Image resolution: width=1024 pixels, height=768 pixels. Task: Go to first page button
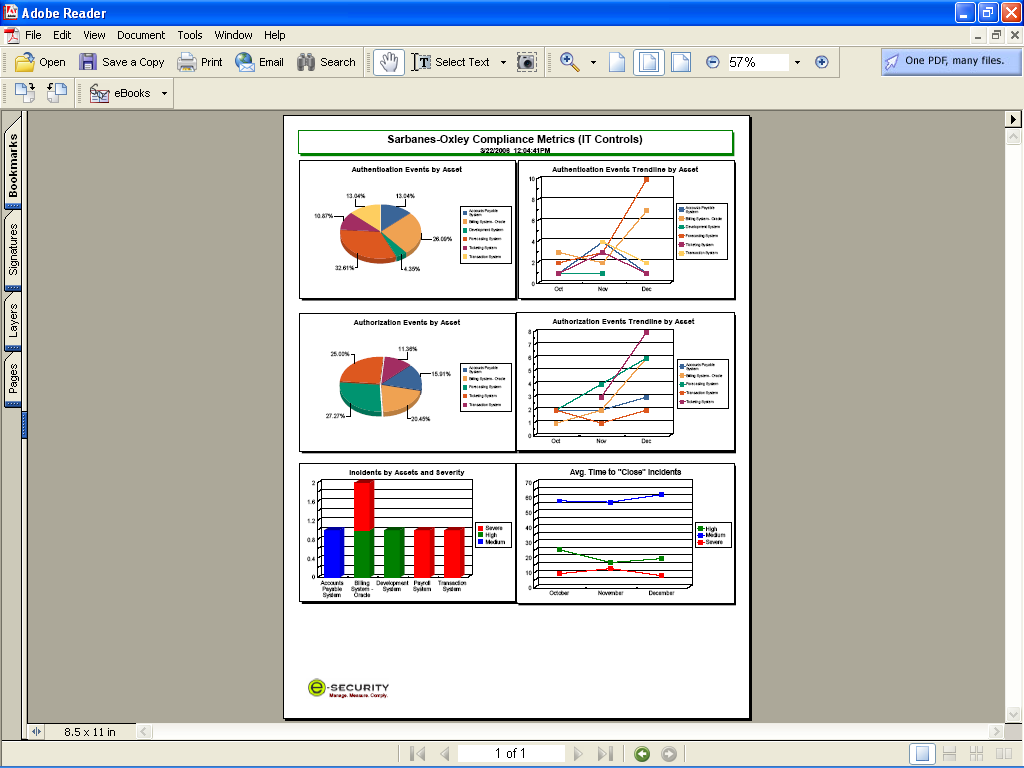click(417, 754)
